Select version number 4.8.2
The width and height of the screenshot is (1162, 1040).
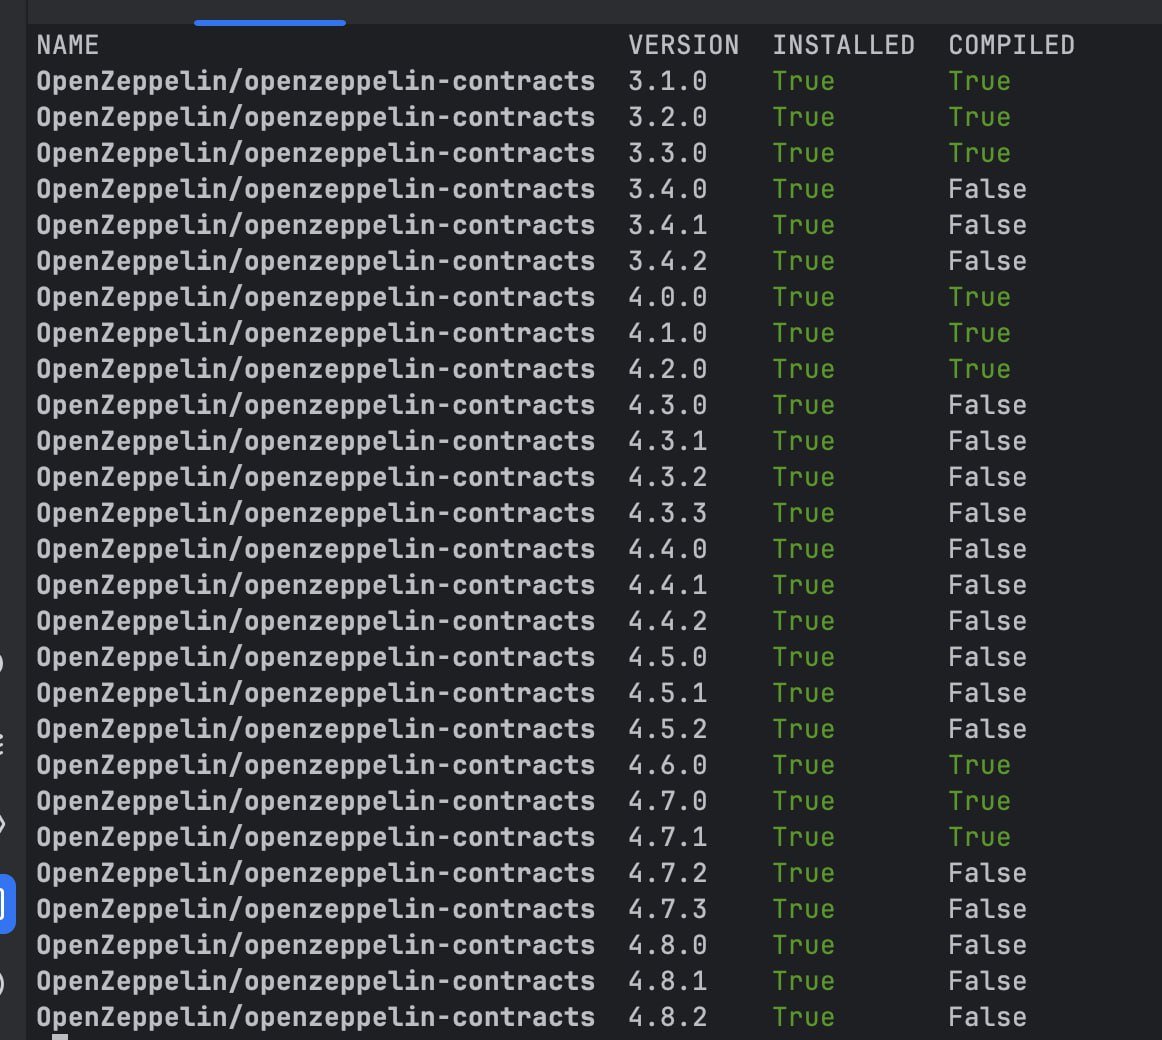[x=667, y=1017]
